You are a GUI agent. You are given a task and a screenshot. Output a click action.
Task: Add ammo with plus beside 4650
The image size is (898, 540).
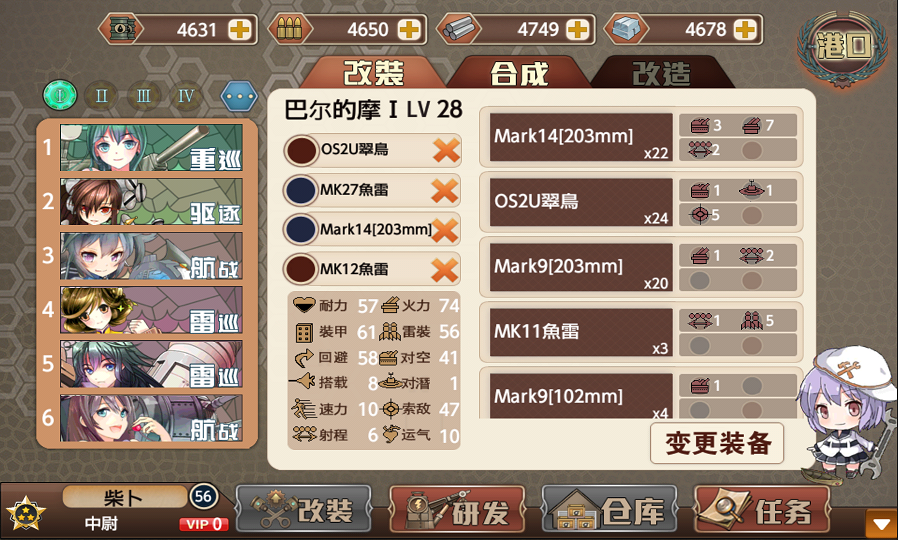(x=409, y=29)
